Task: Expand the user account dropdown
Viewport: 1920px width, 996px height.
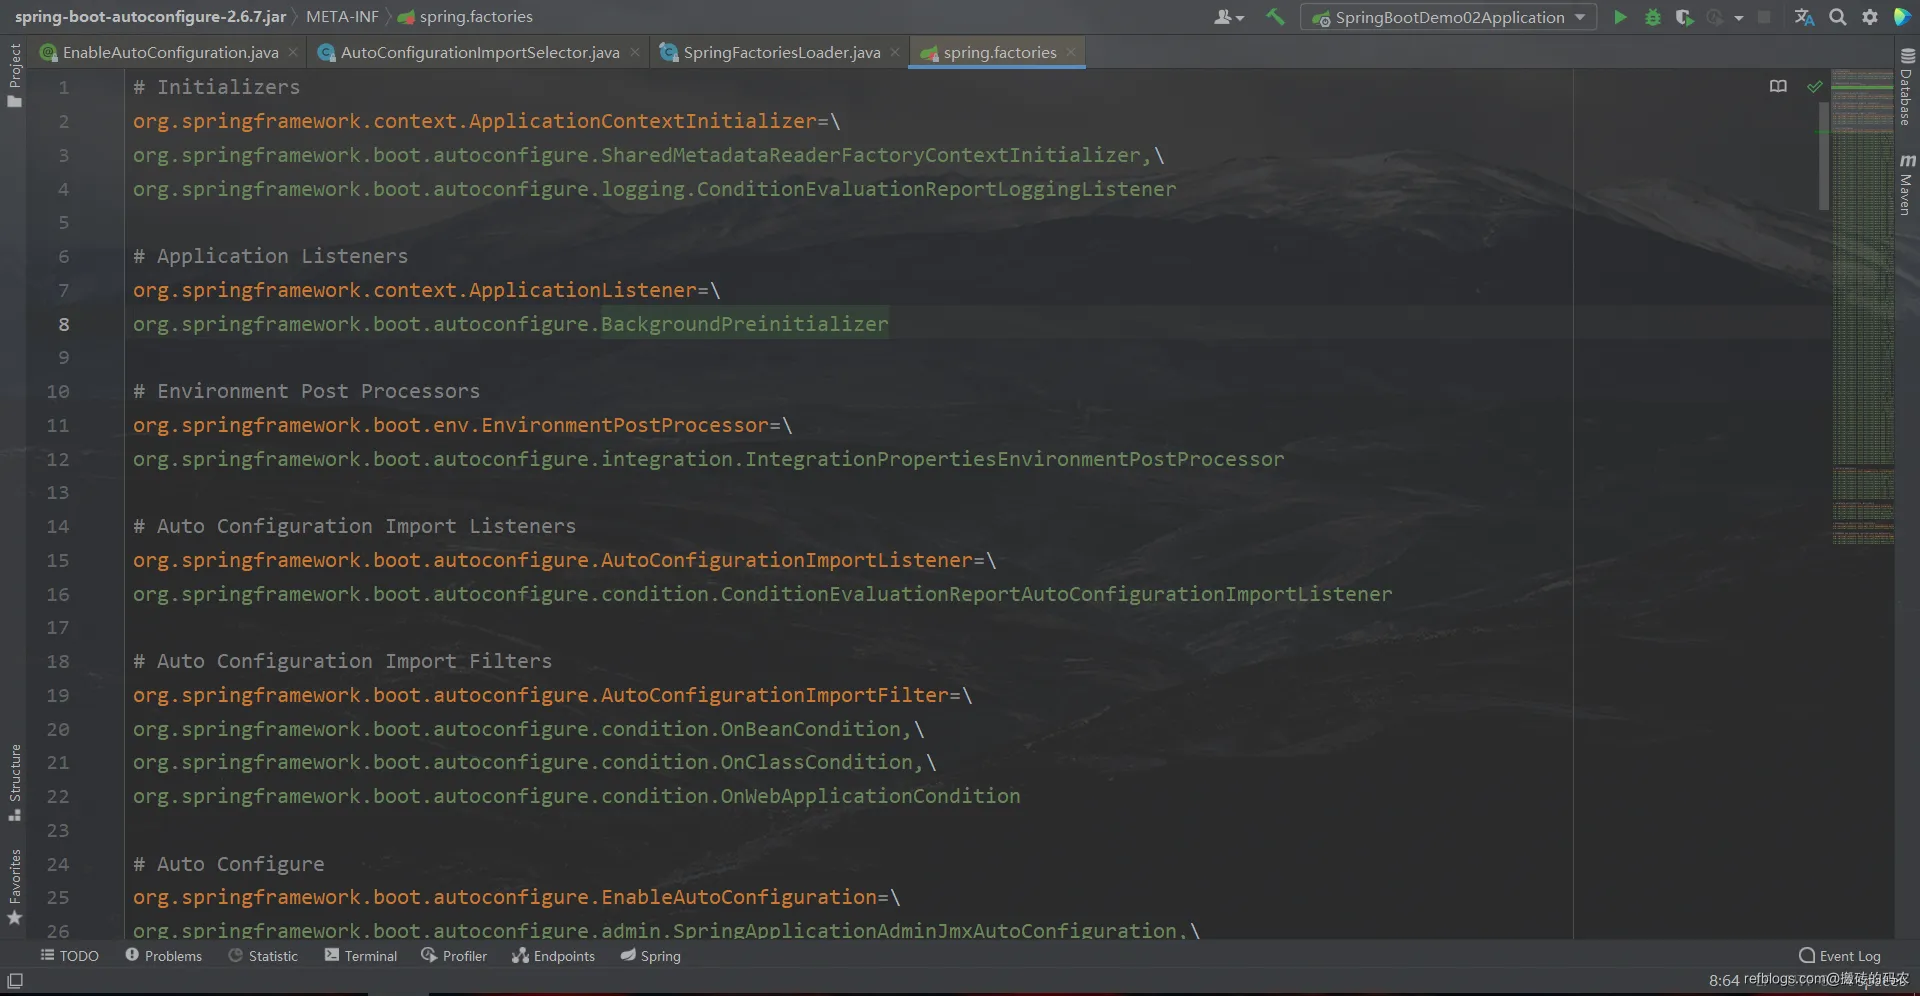Action: pyautogui.click(x=1228, y=17)
